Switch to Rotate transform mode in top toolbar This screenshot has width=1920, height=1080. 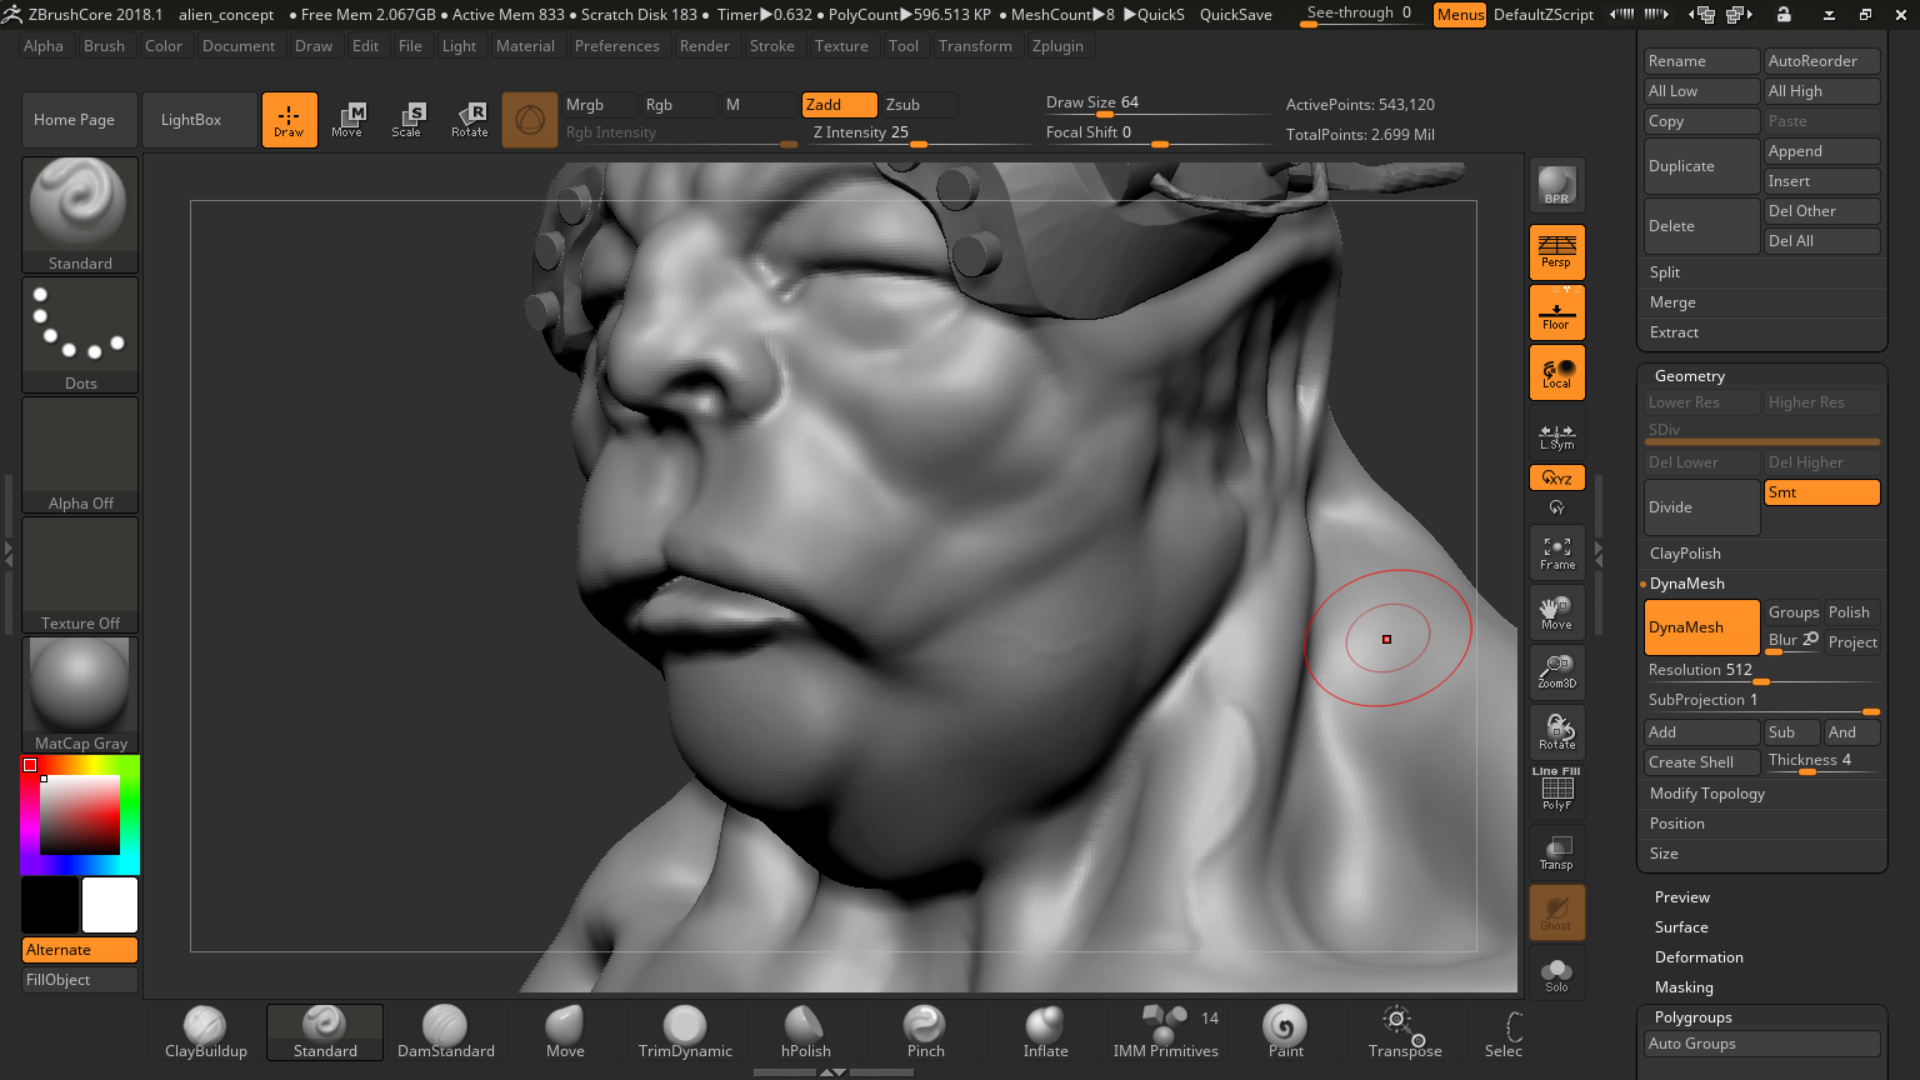pyautogui.click(x=469, y=120)
